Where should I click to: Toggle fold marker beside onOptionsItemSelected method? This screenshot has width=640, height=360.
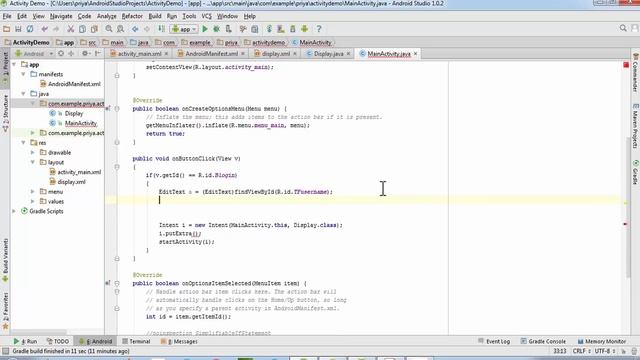pos(117,283)
